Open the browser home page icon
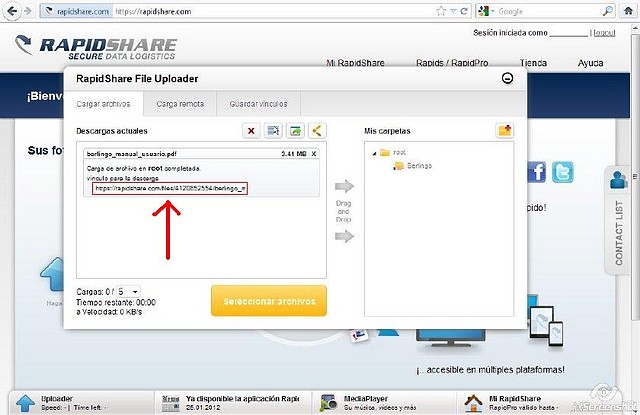The image size is (640, 415). coord(629,11)
